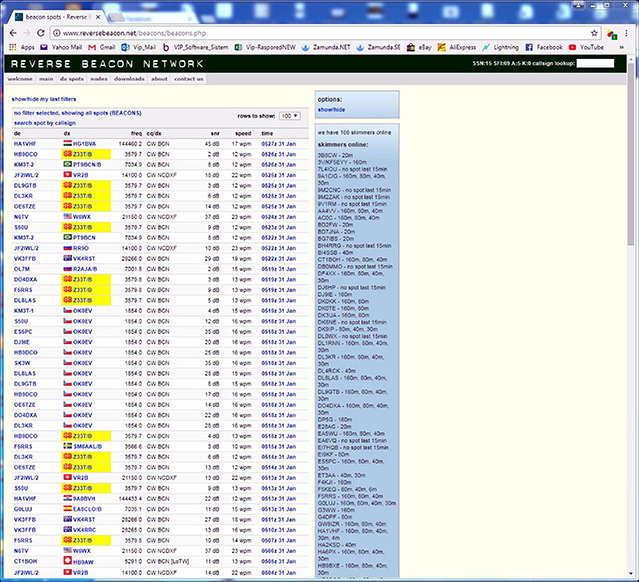Open the HG1BVA dx callsign link

click(x=86, y=144)
